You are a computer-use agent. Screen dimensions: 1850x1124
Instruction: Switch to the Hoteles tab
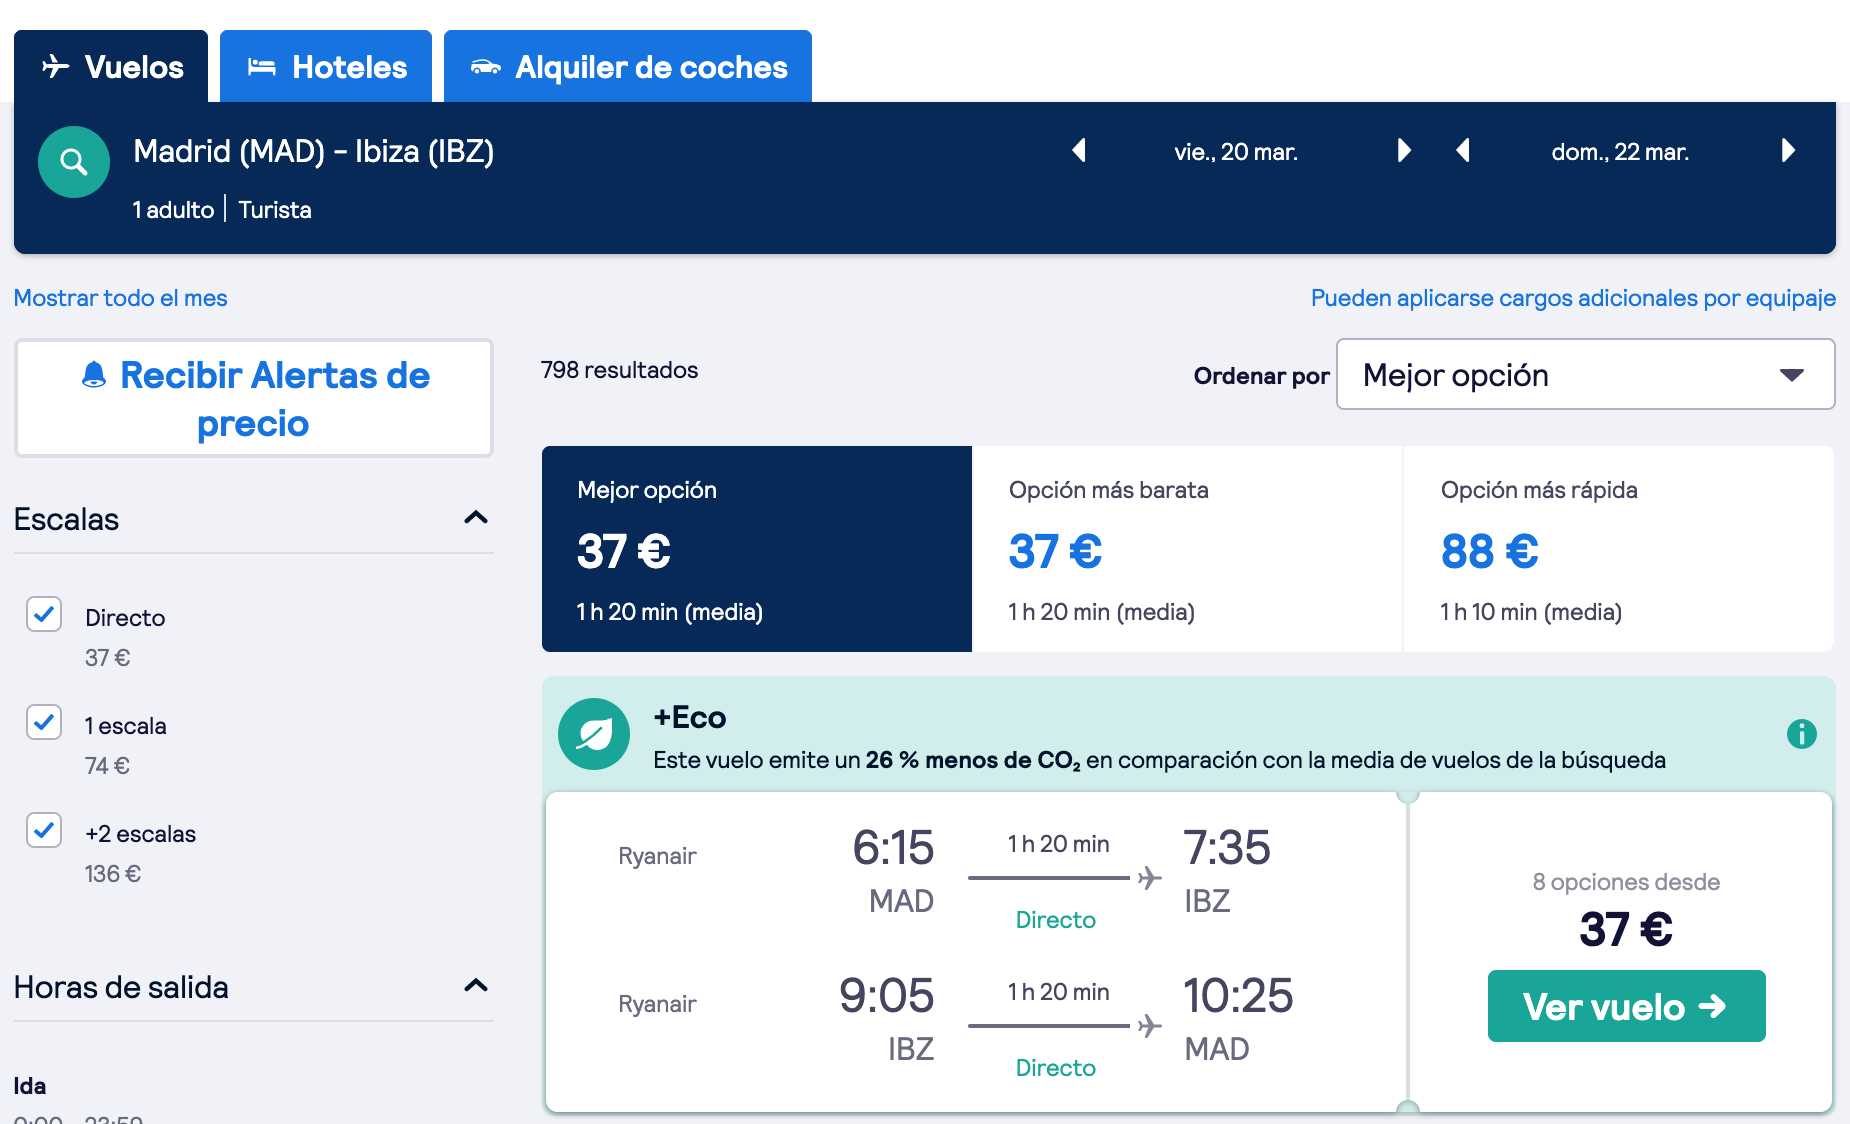point(326,67)
